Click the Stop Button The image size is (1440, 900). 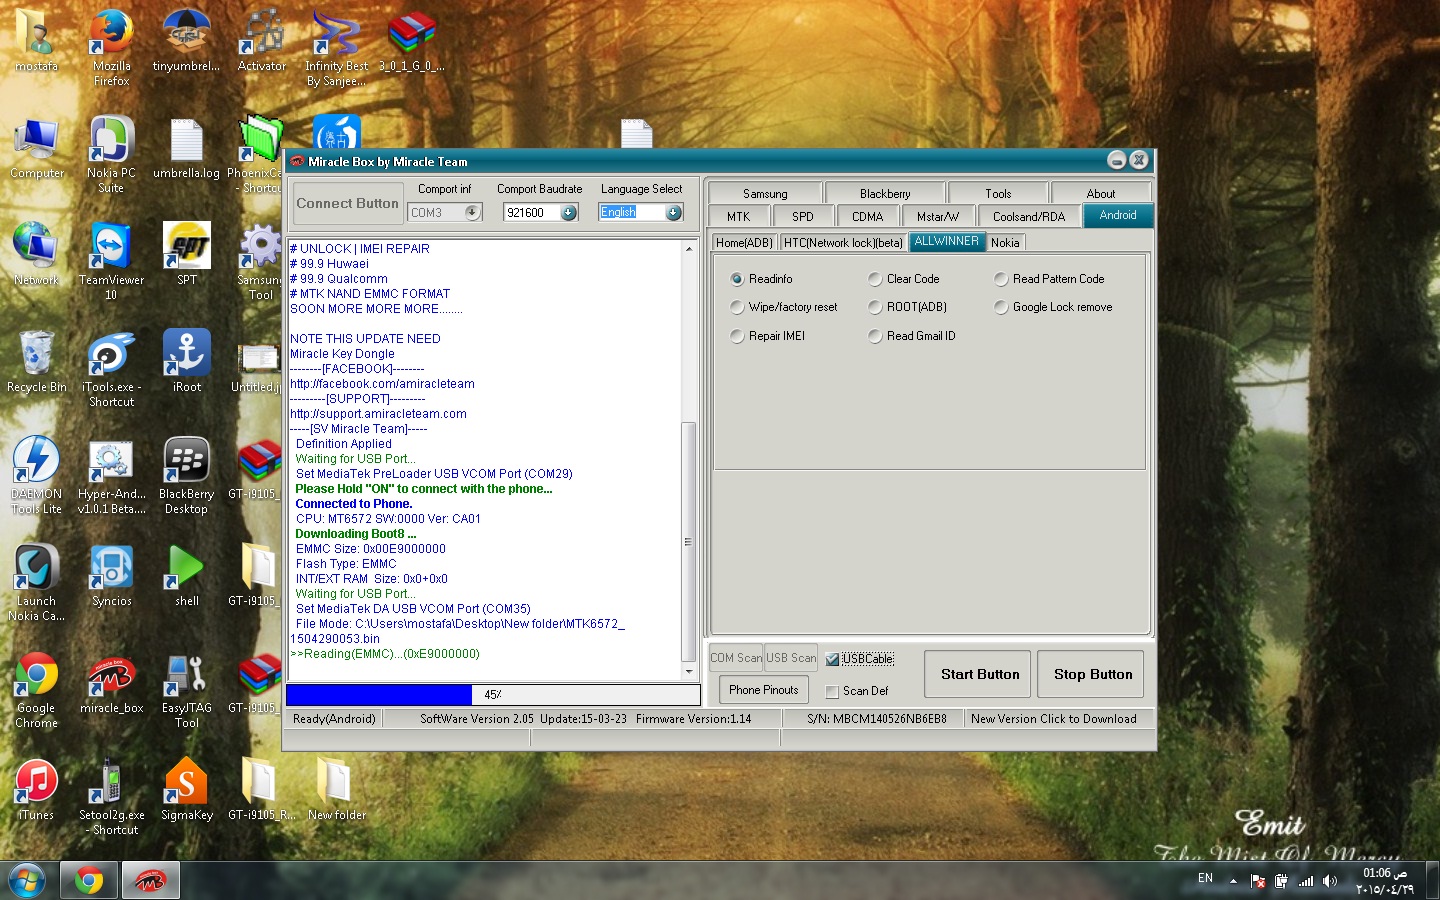click(x=1093, y=674)
